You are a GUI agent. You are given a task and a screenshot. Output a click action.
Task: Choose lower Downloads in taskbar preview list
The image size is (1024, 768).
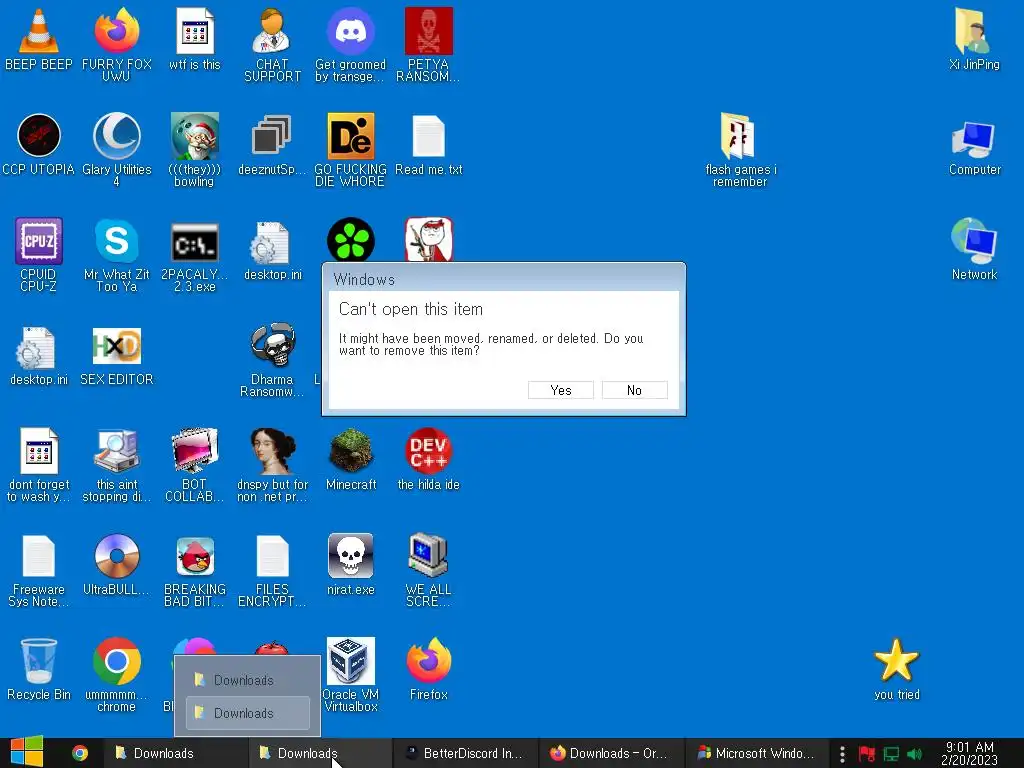pyautogui.click(x=248, y=713)
